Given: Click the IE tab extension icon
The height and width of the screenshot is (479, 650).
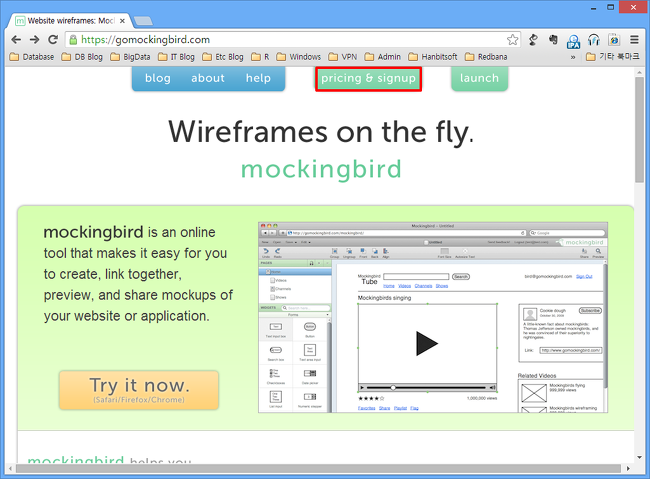Looking at the screenshot, I should tap(614, 39).
